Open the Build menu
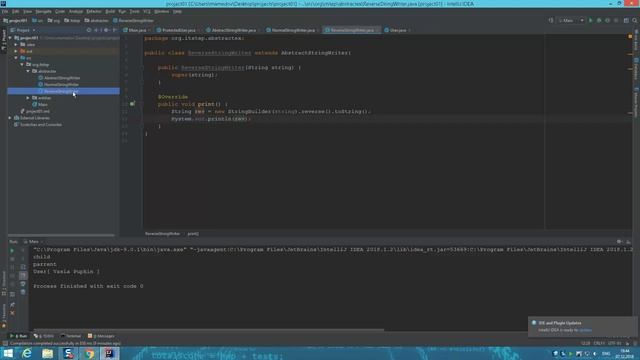The height and width of the screenshot is (360, 640). coord(110,11)
